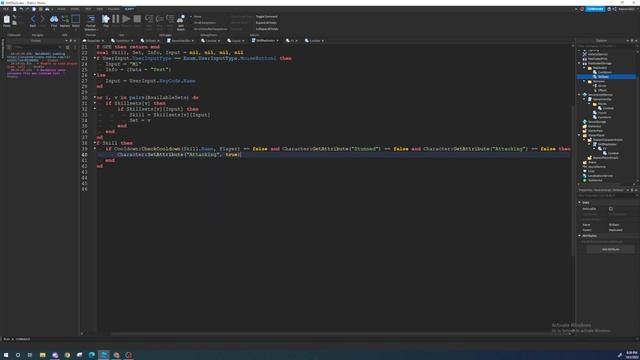Open Microsoft Edge from the taskbar
The image size is (640, 360).
(92, 355)
